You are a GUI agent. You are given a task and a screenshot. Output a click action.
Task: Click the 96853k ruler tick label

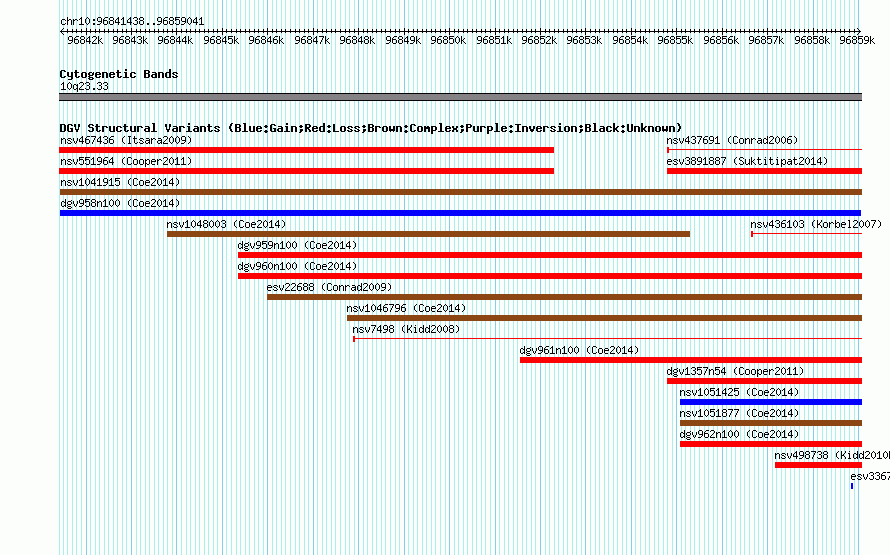tap(584, 40)
